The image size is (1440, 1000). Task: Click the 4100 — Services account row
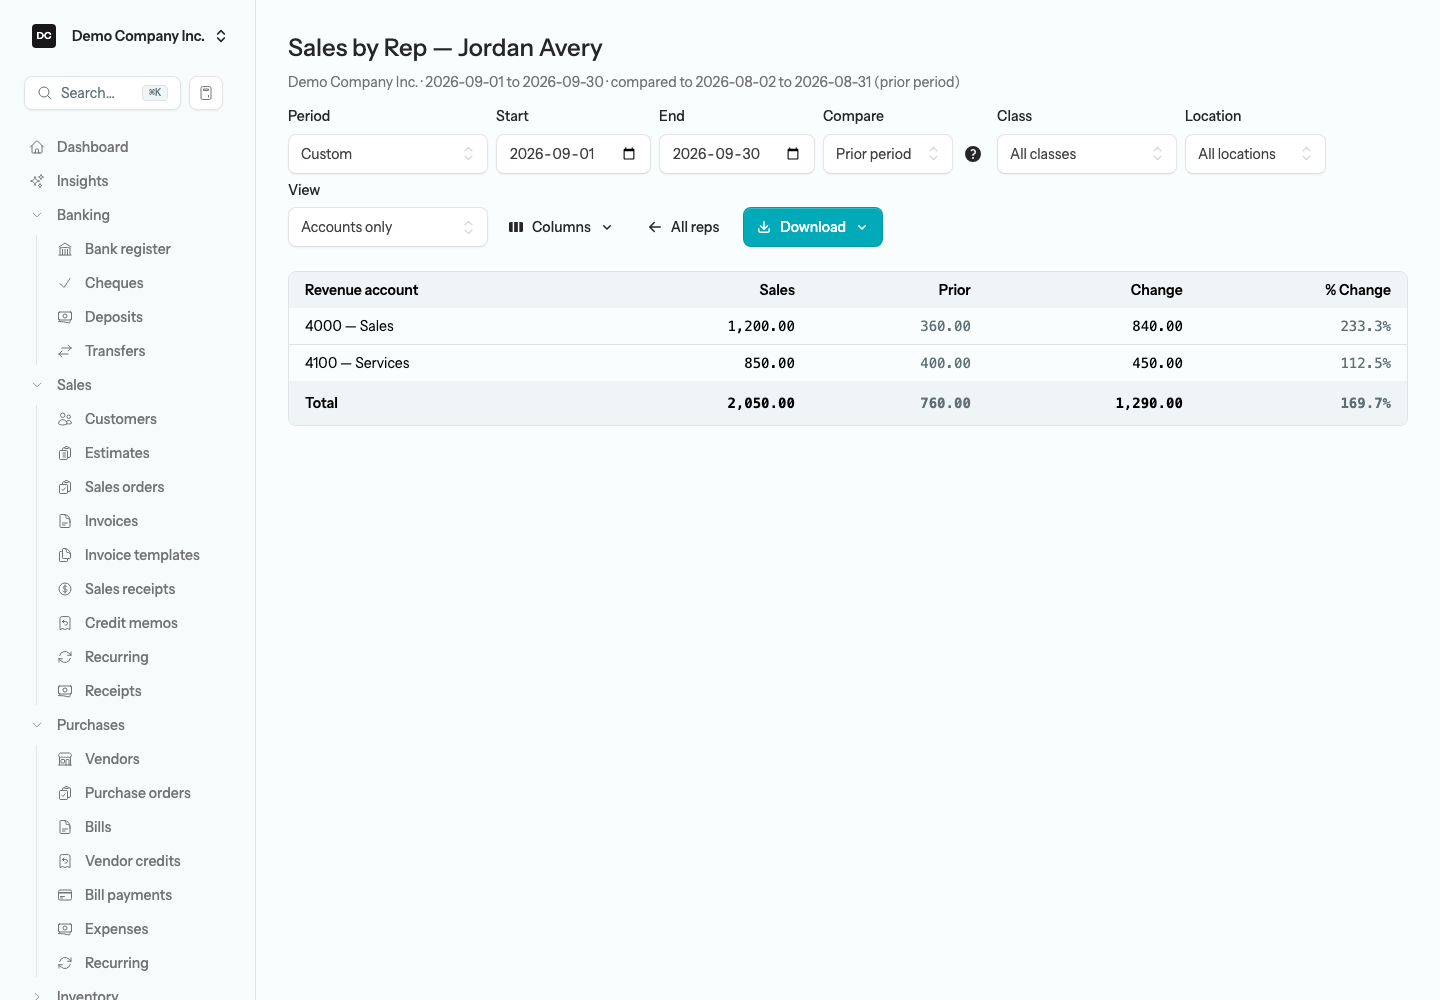click(848, 363)
